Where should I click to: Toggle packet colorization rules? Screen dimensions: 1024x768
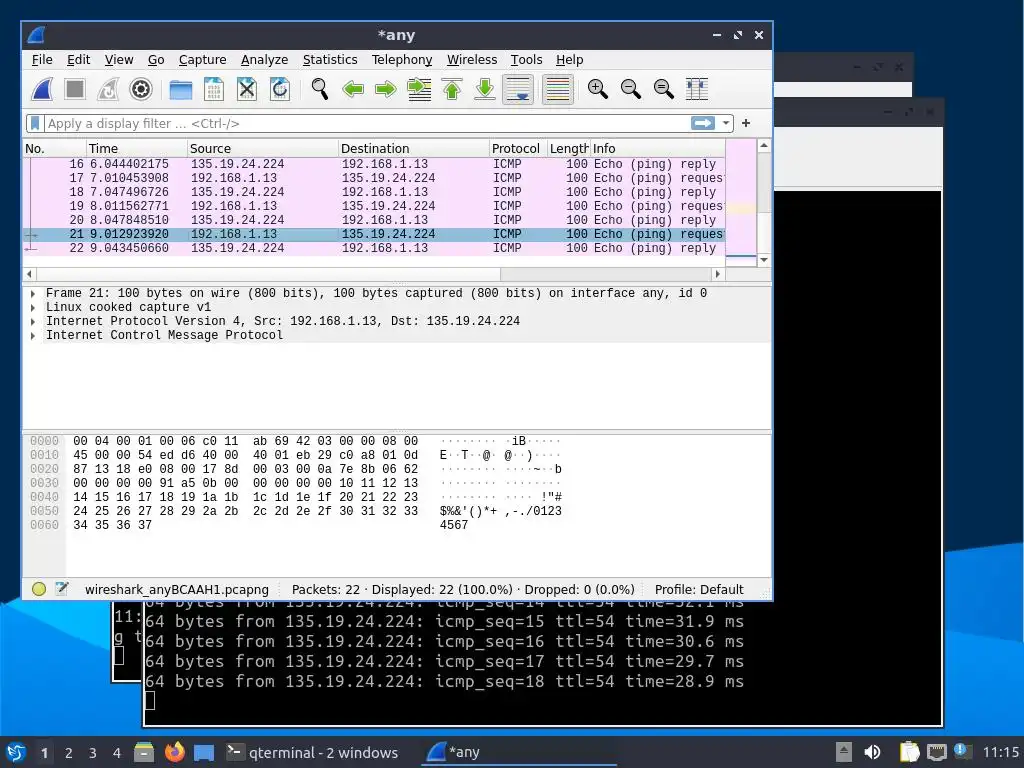tap(558, 89)
